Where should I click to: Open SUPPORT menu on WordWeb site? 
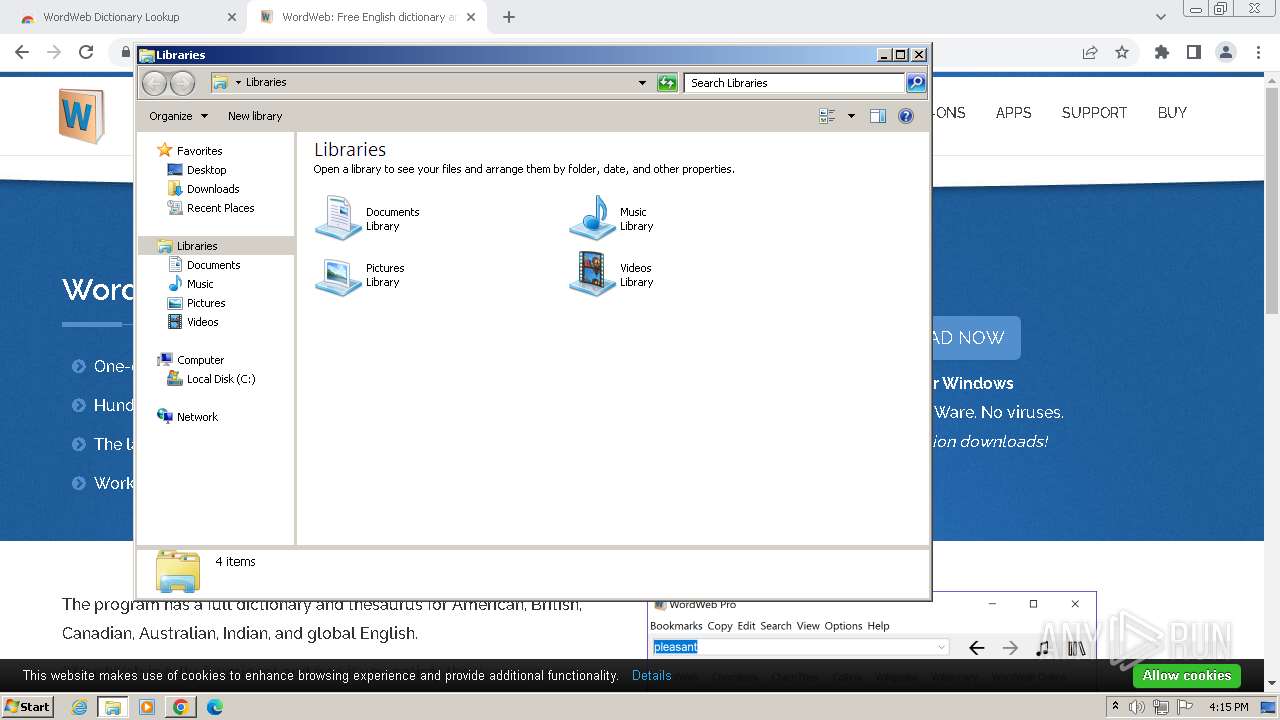click(1094, 113)
